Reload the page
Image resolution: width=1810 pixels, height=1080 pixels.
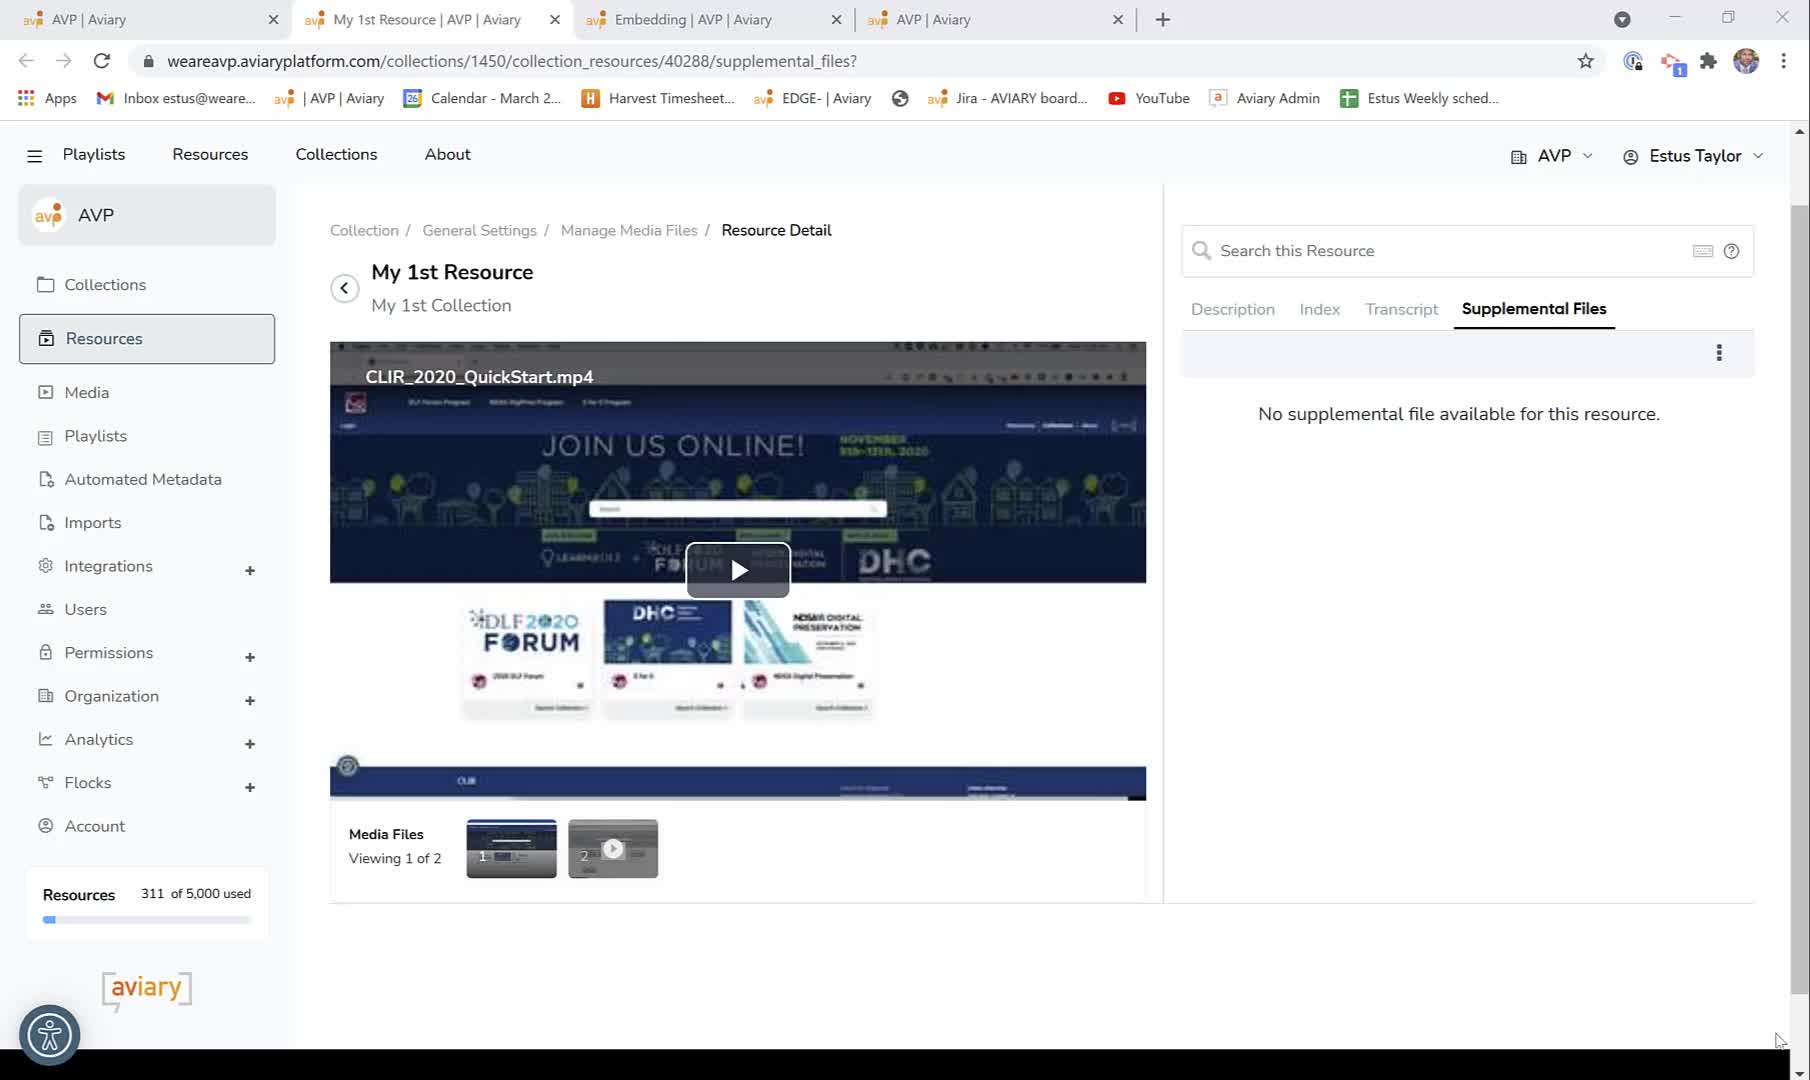tap(101, 61)
